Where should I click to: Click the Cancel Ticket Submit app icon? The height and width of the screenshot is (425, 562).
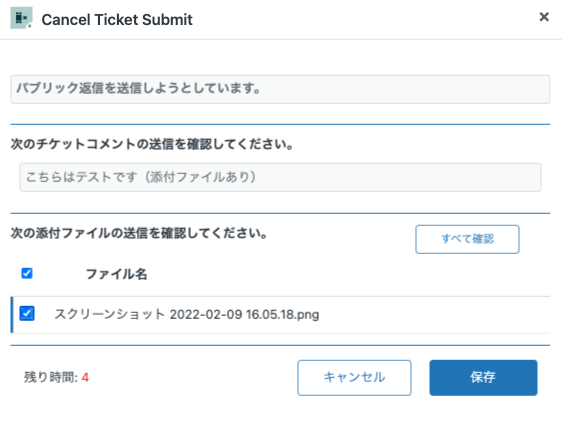point(21,18)
